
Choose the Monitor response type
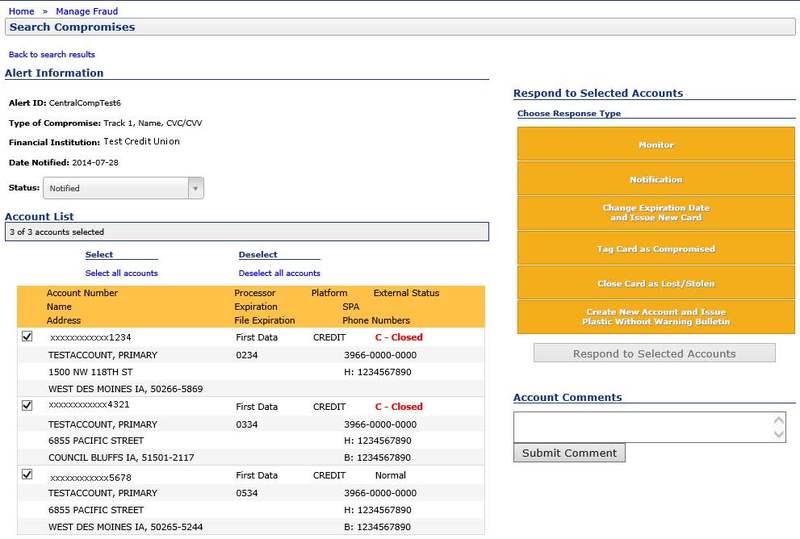click(656, 145)
